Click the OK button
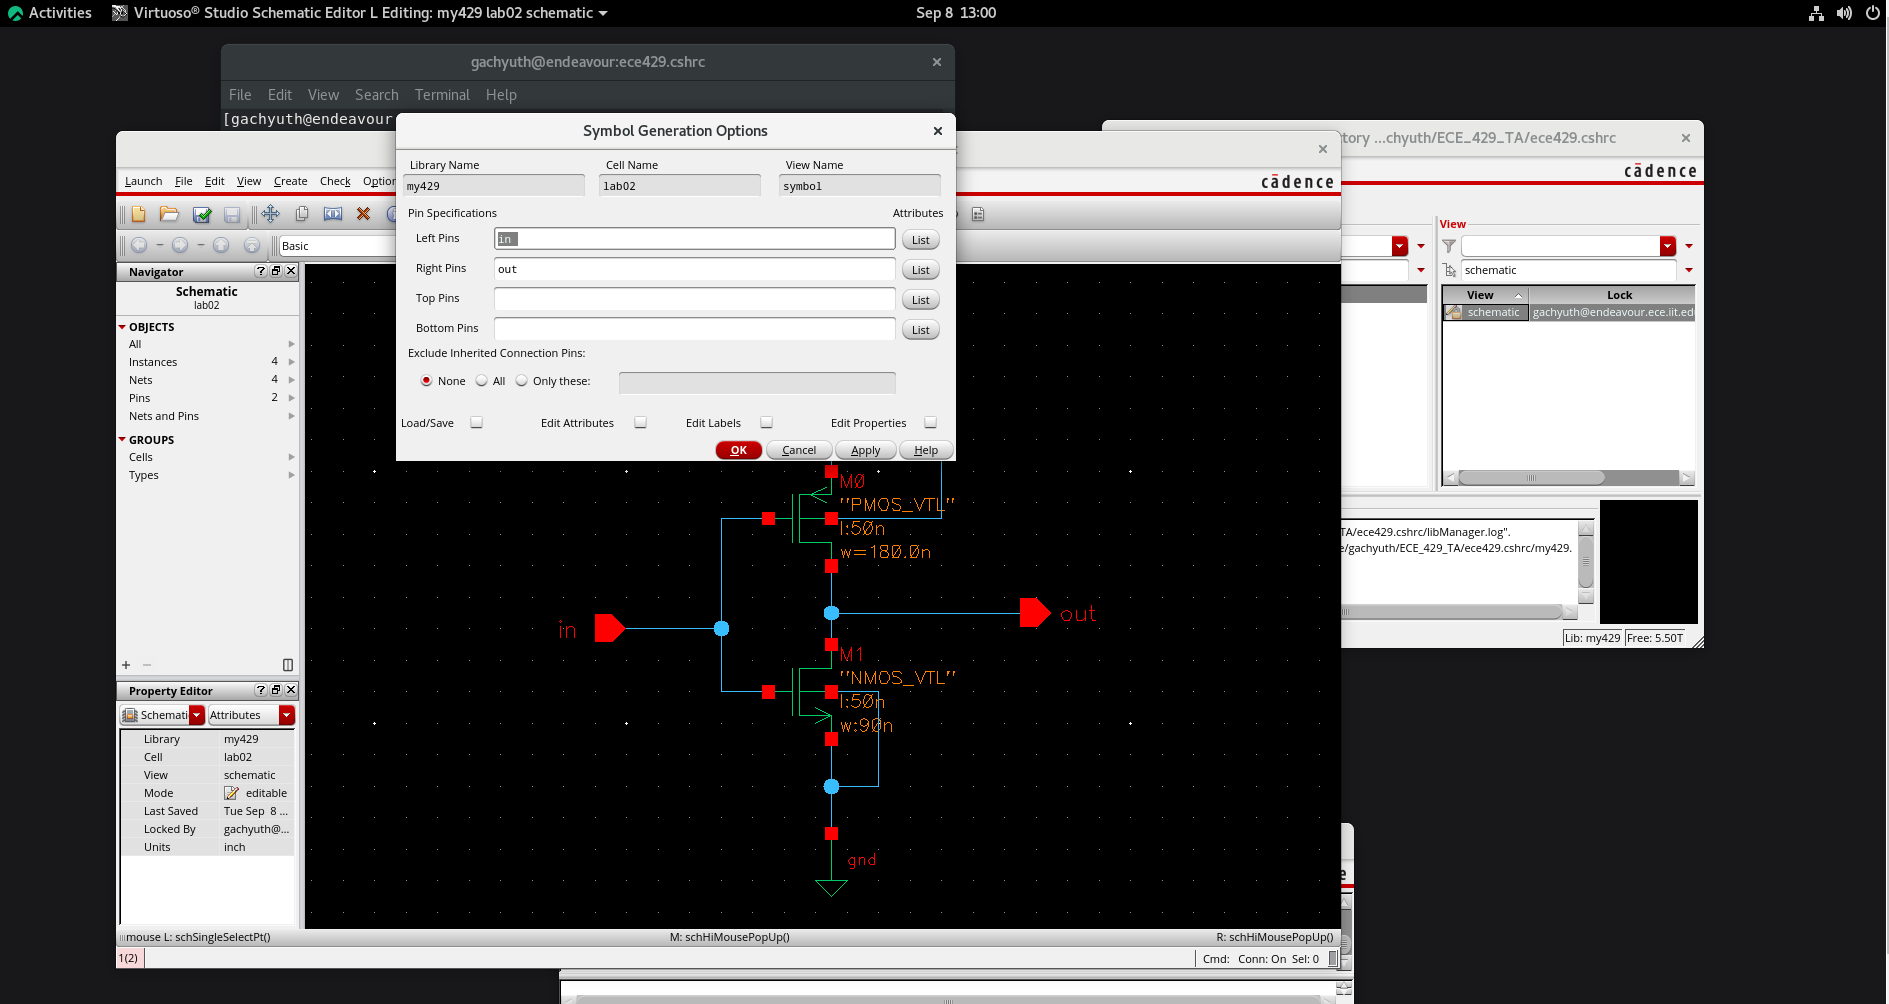Screen dimensions: 1889x1004 [739, 450]
